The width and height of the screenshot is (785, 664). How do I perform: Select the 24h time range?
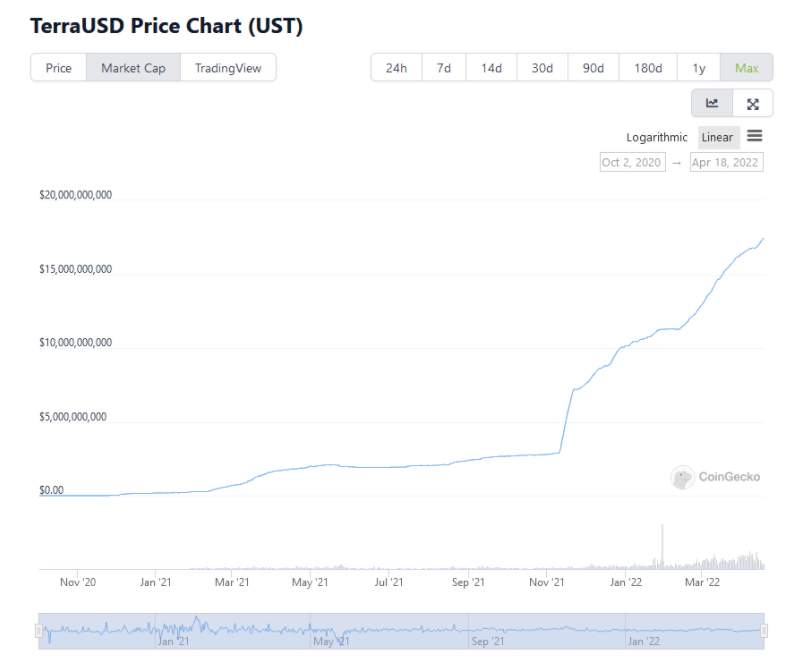coord(397,68)
